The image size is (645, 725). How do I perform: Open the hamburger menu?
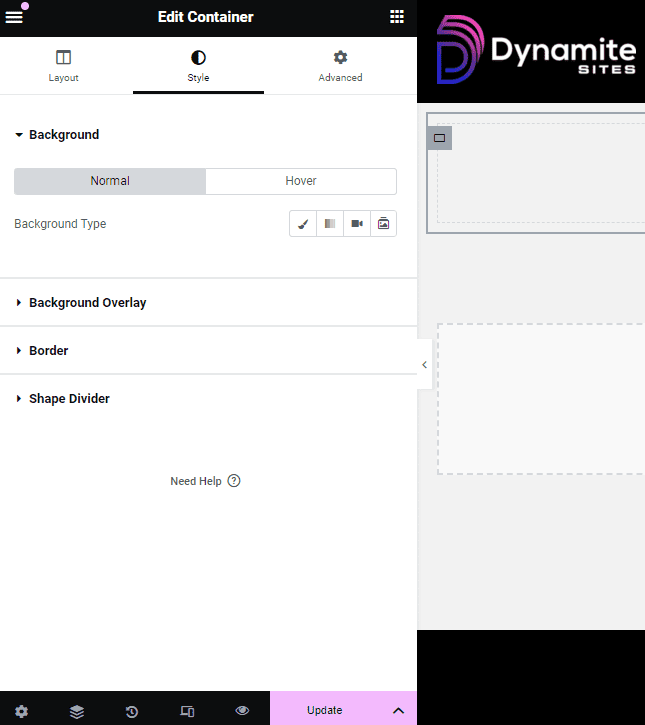pyautogui.click(x=14, y=17)
